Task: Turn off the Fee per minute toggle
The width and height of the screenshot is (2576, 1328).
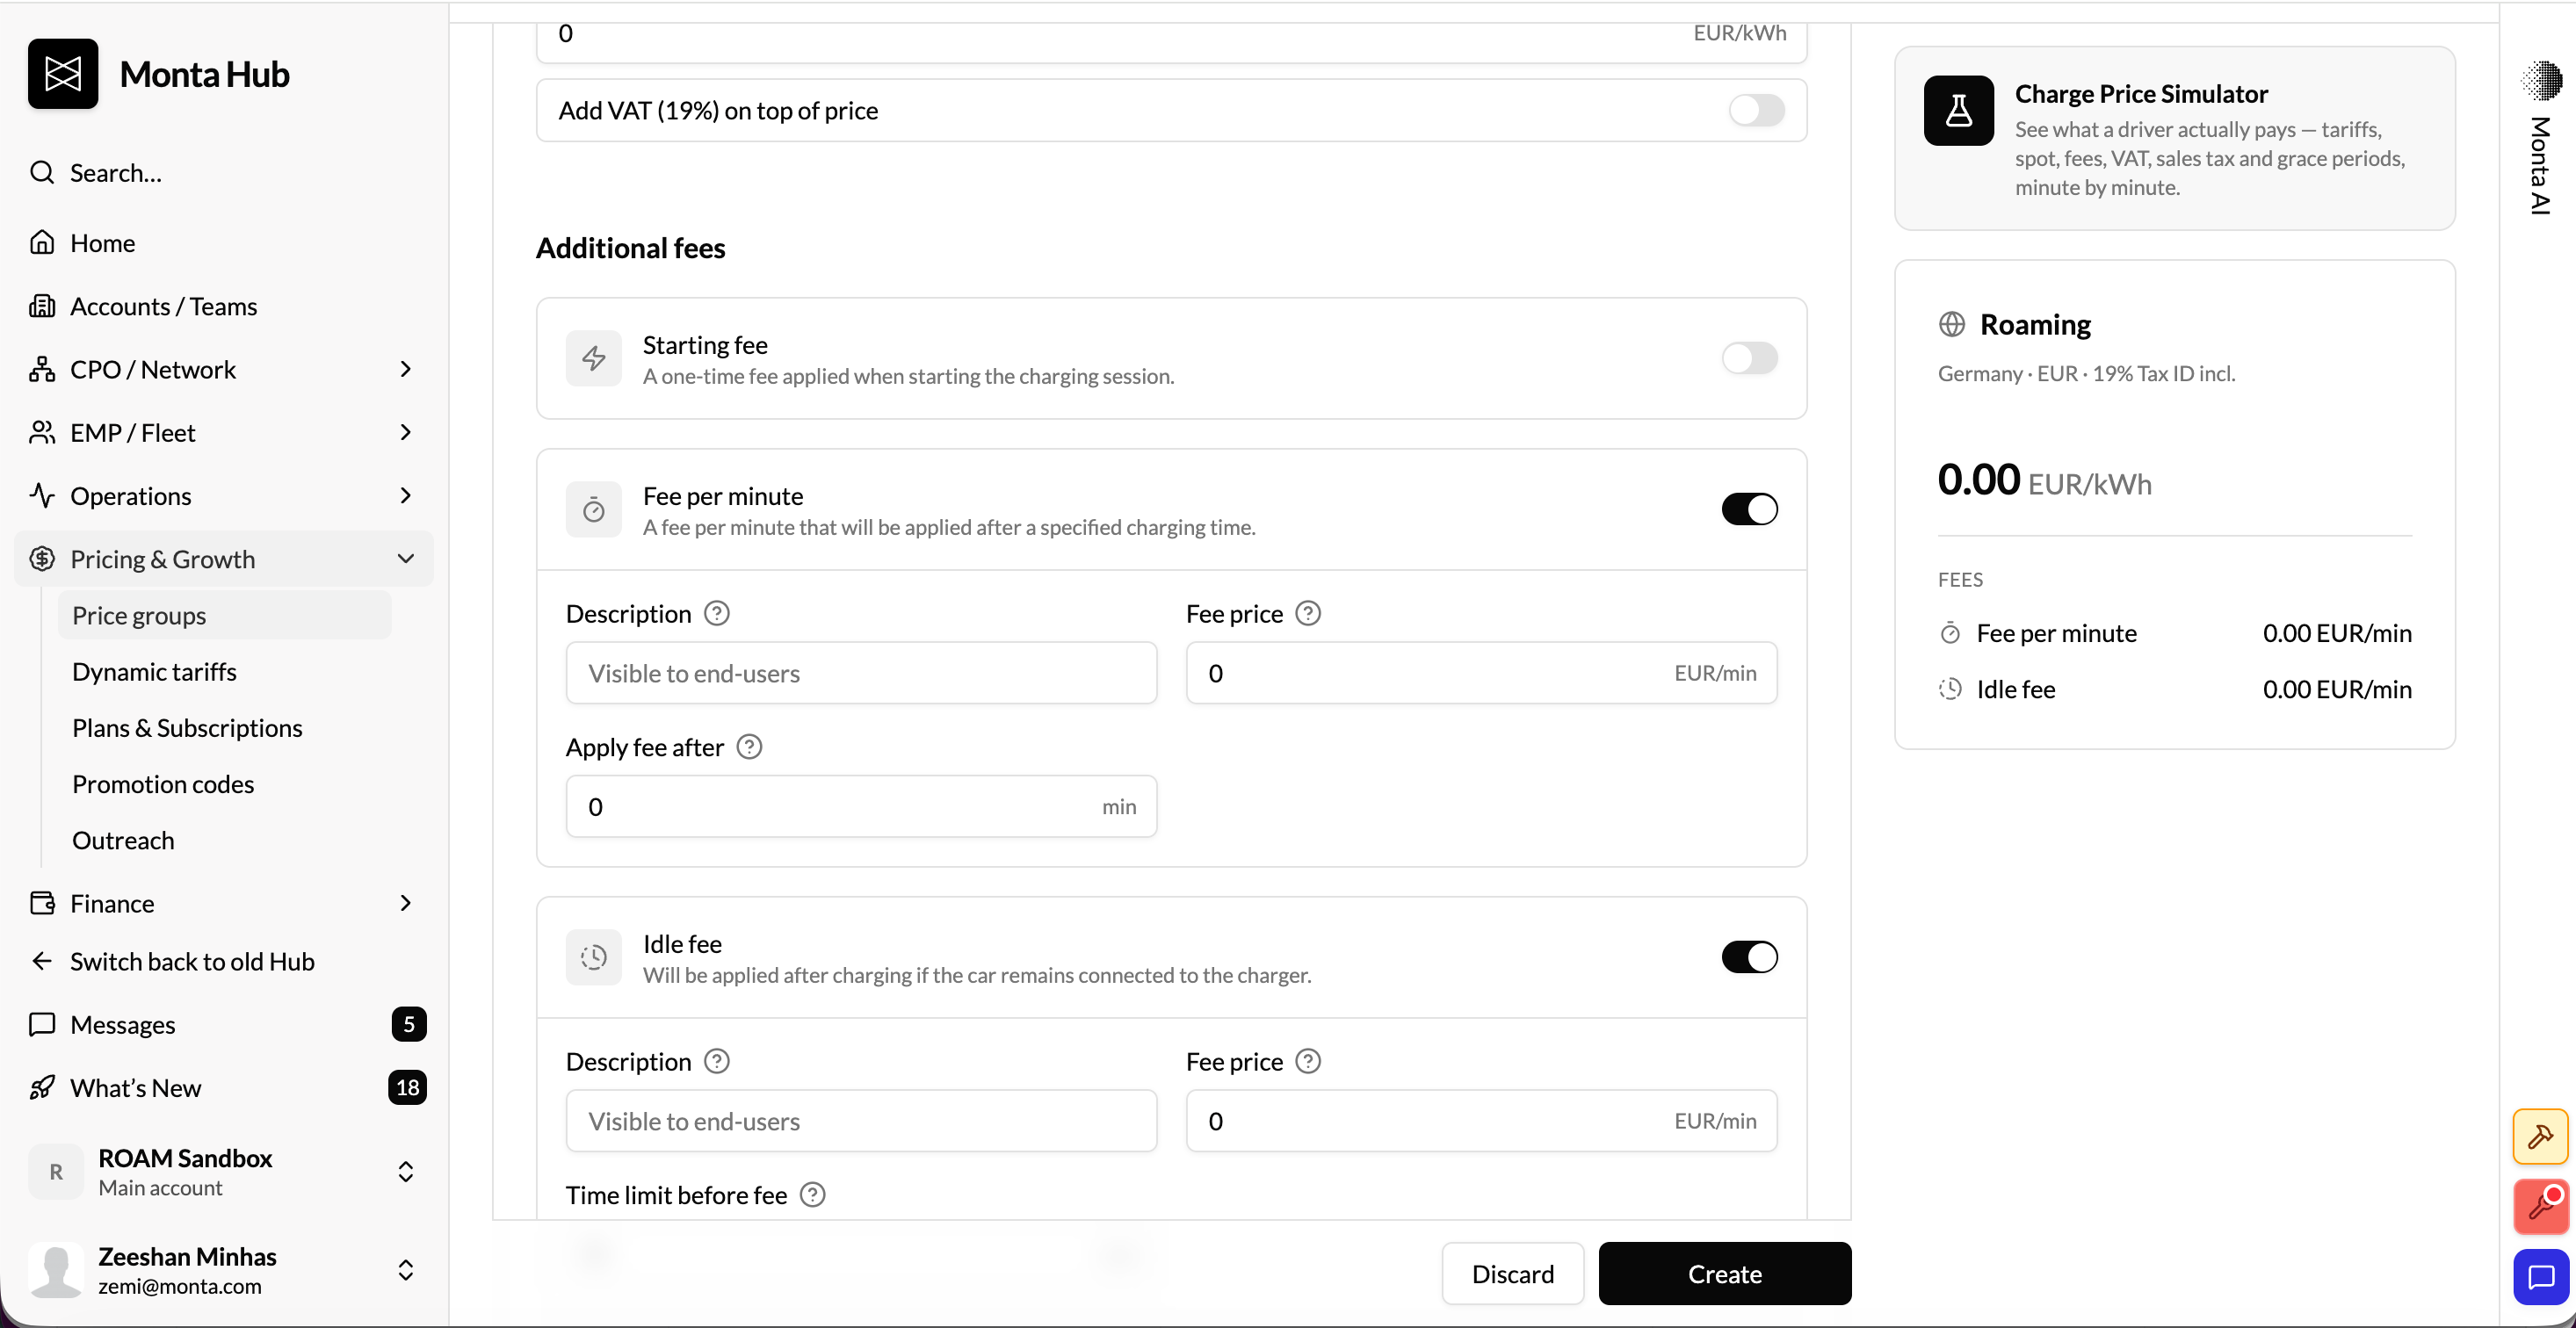Action: coord(1749,510)
